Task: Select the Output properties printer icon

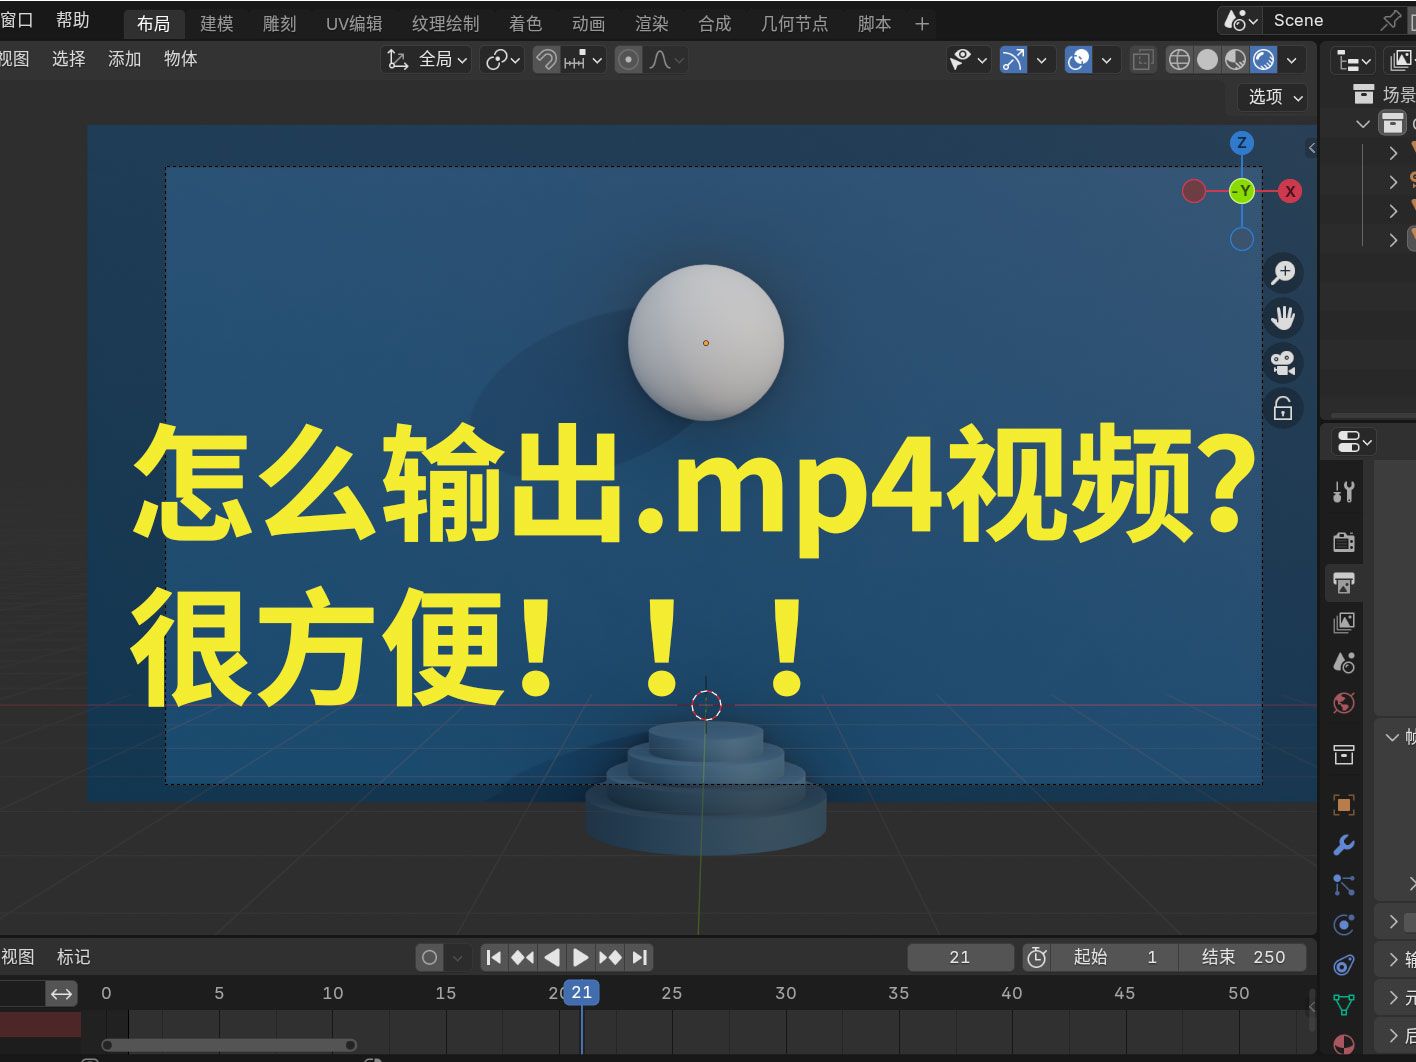Action: click(x=1343, y=583)
